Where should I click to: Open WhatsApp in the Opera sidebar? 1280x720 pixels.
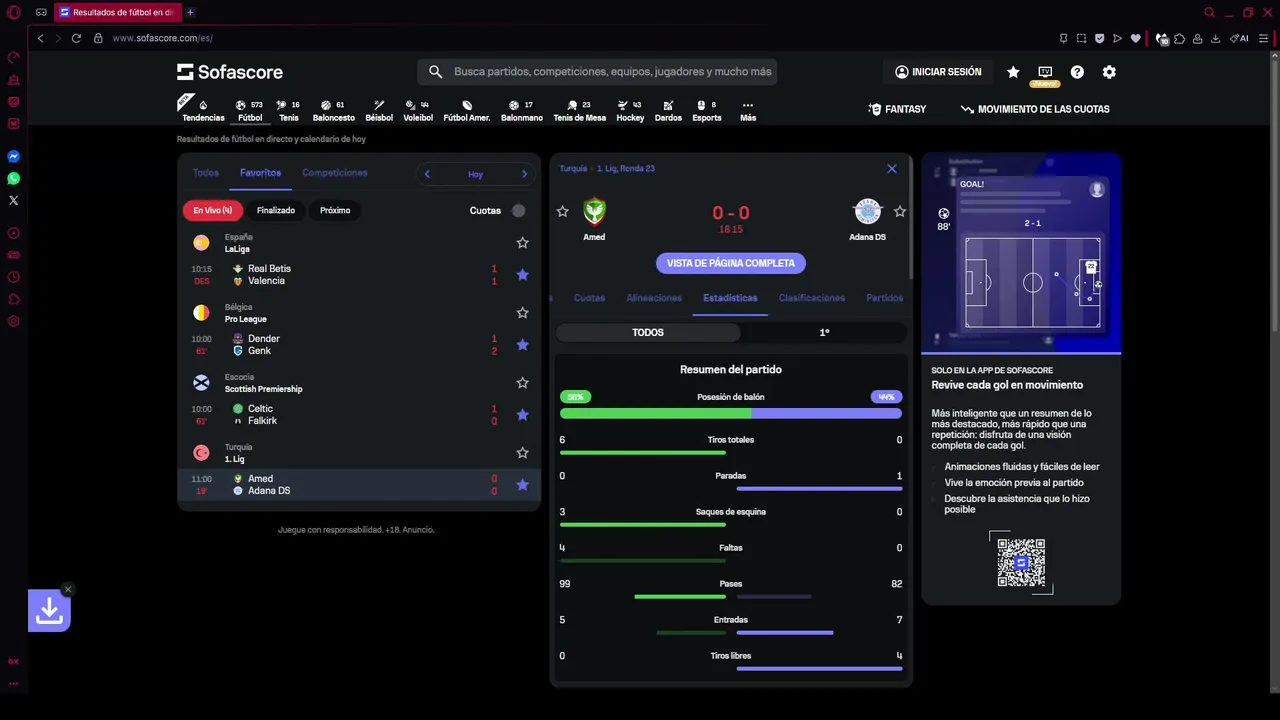point(13,178)
